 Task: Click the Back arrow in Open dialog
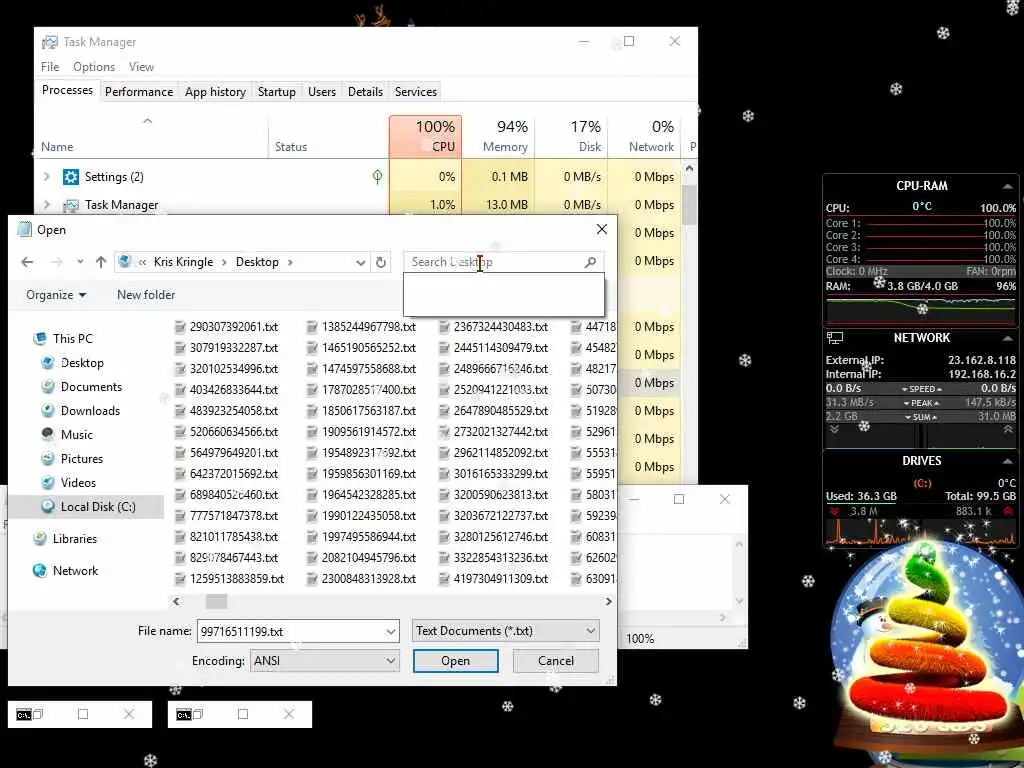[x=27, y=262]
